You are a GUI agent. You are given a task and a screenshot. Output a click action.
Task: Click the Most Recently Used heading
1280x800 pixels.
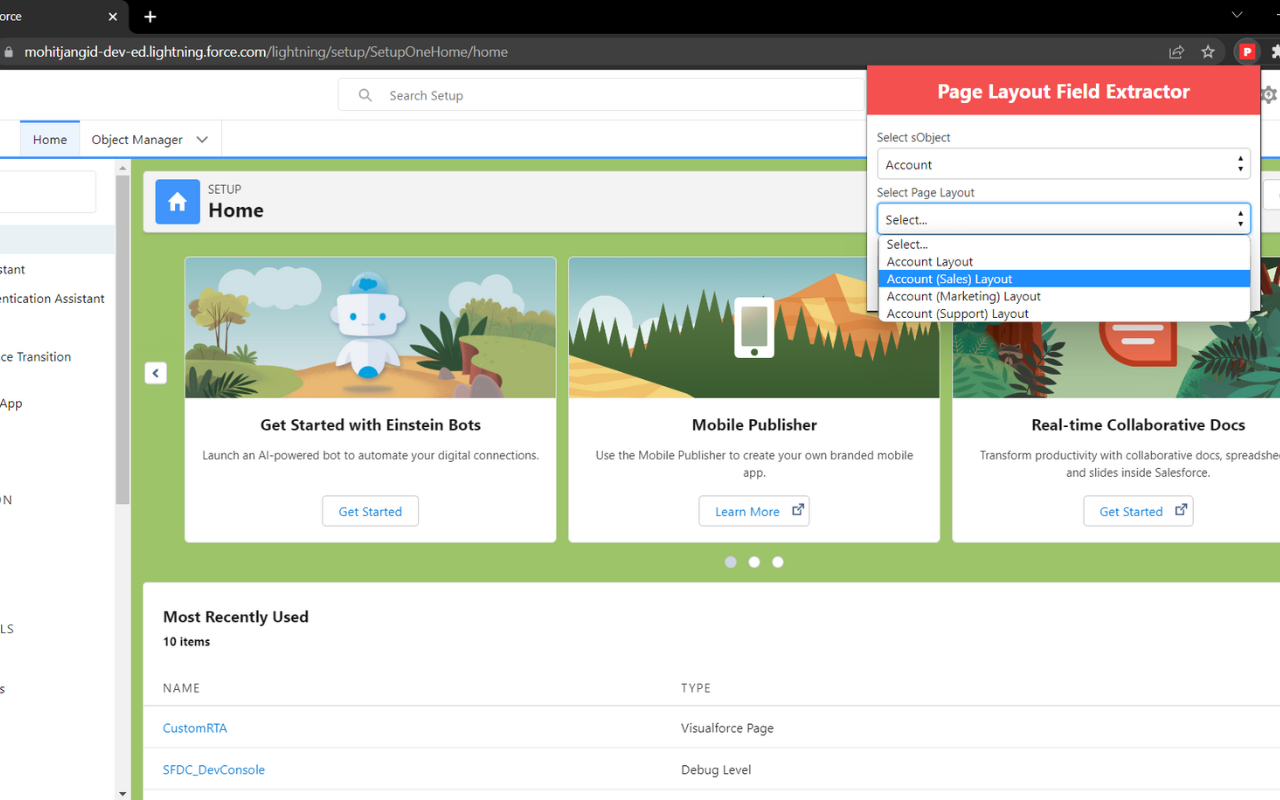pyautogui.click(x=236, y=617)
